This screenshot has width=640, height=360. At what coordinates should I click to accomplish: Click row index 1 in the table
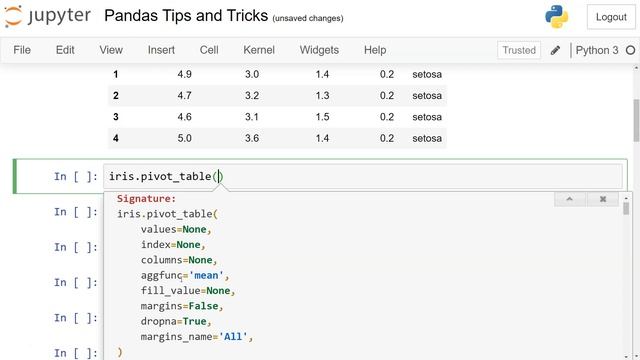[x=116, y=74]
